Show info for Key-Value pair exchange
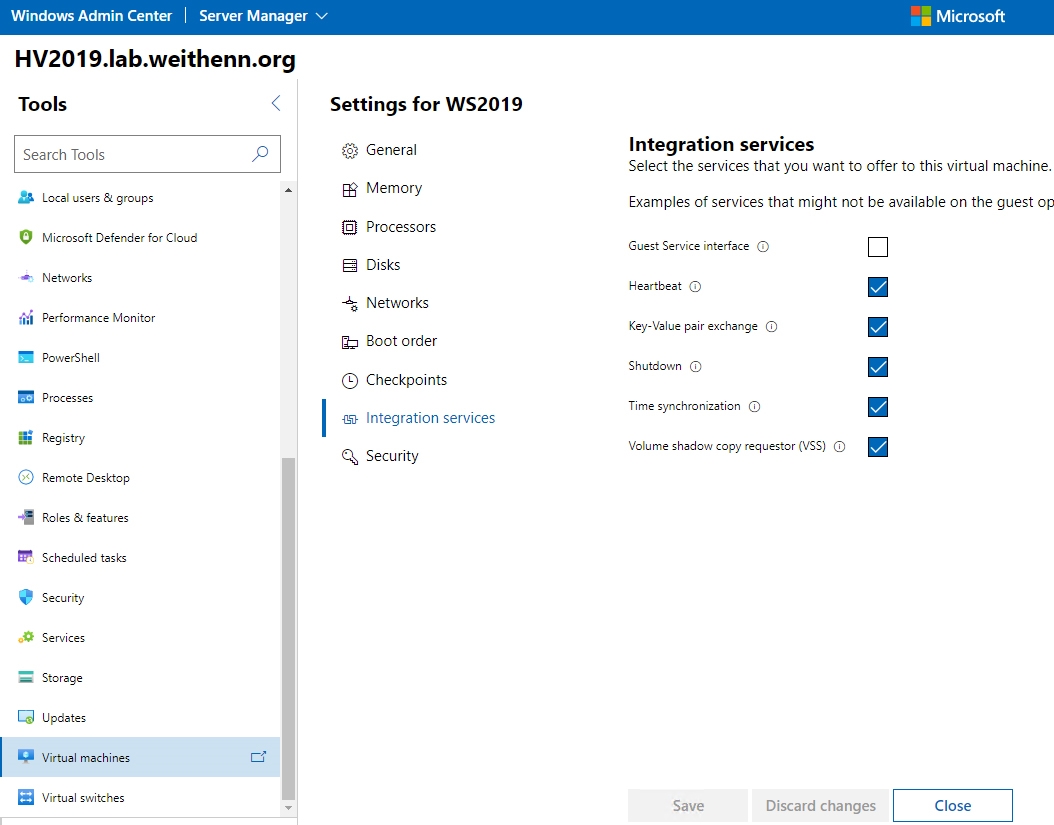Viewport: 1054px width, 825px height. 772,326
